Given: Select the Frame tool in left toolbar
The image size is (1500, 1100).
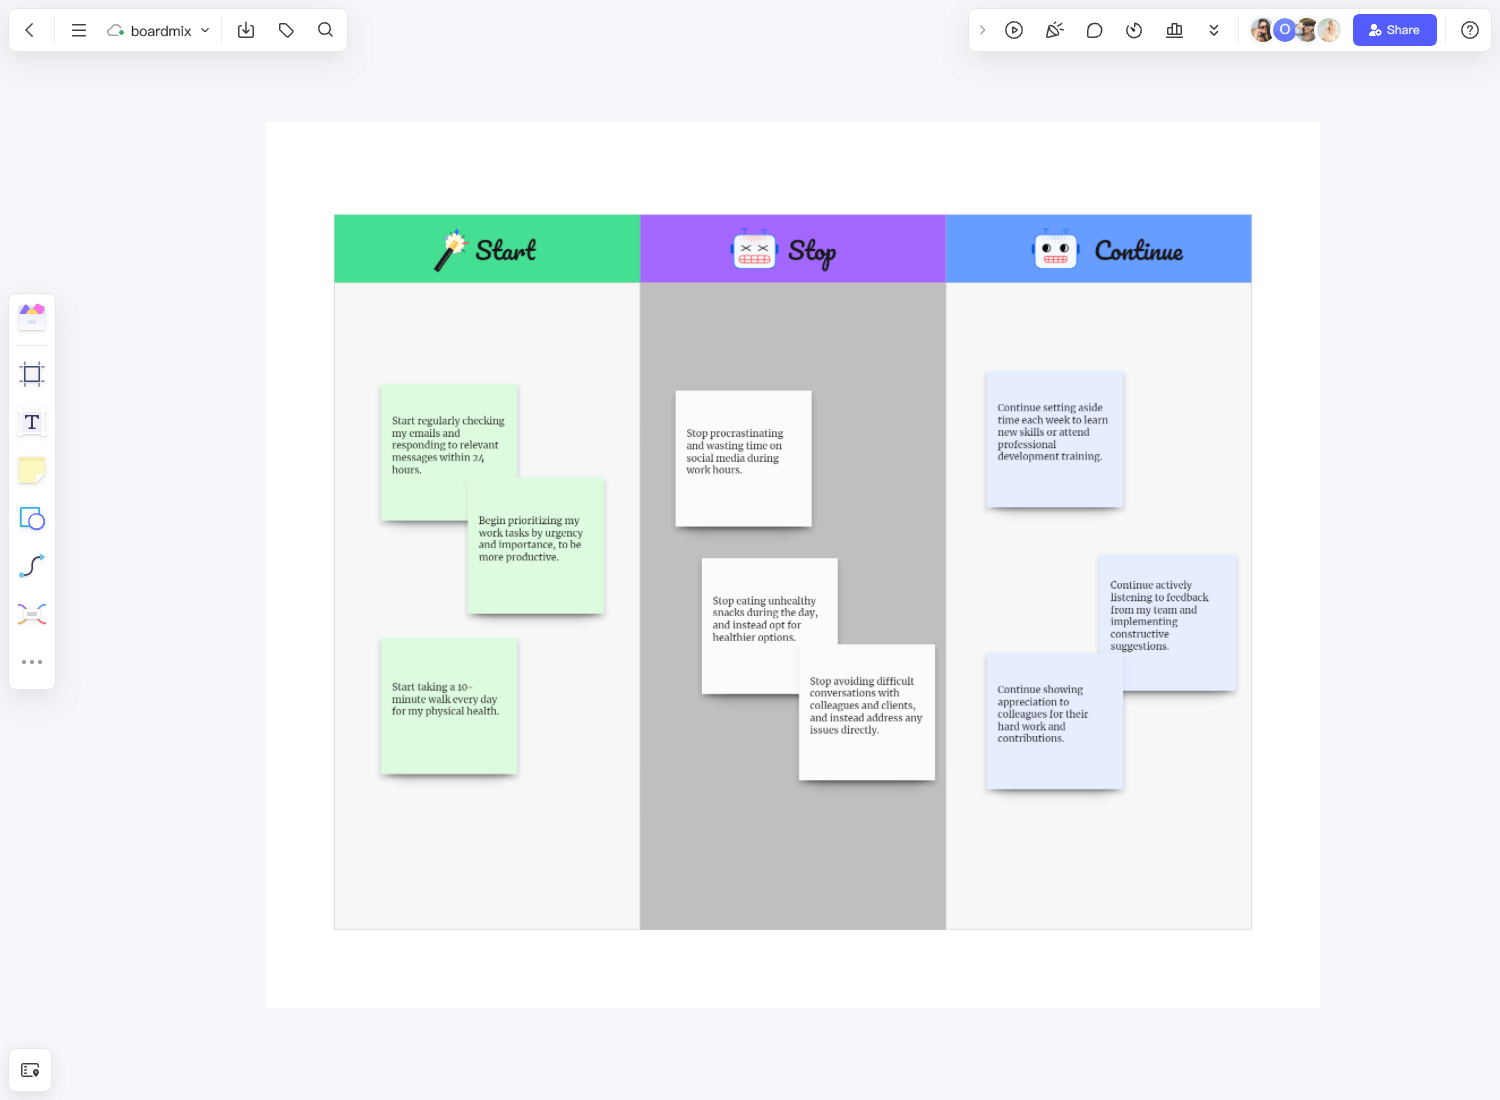Looking at the screenshot, I should pyautogui.click(x=32, y=374).
